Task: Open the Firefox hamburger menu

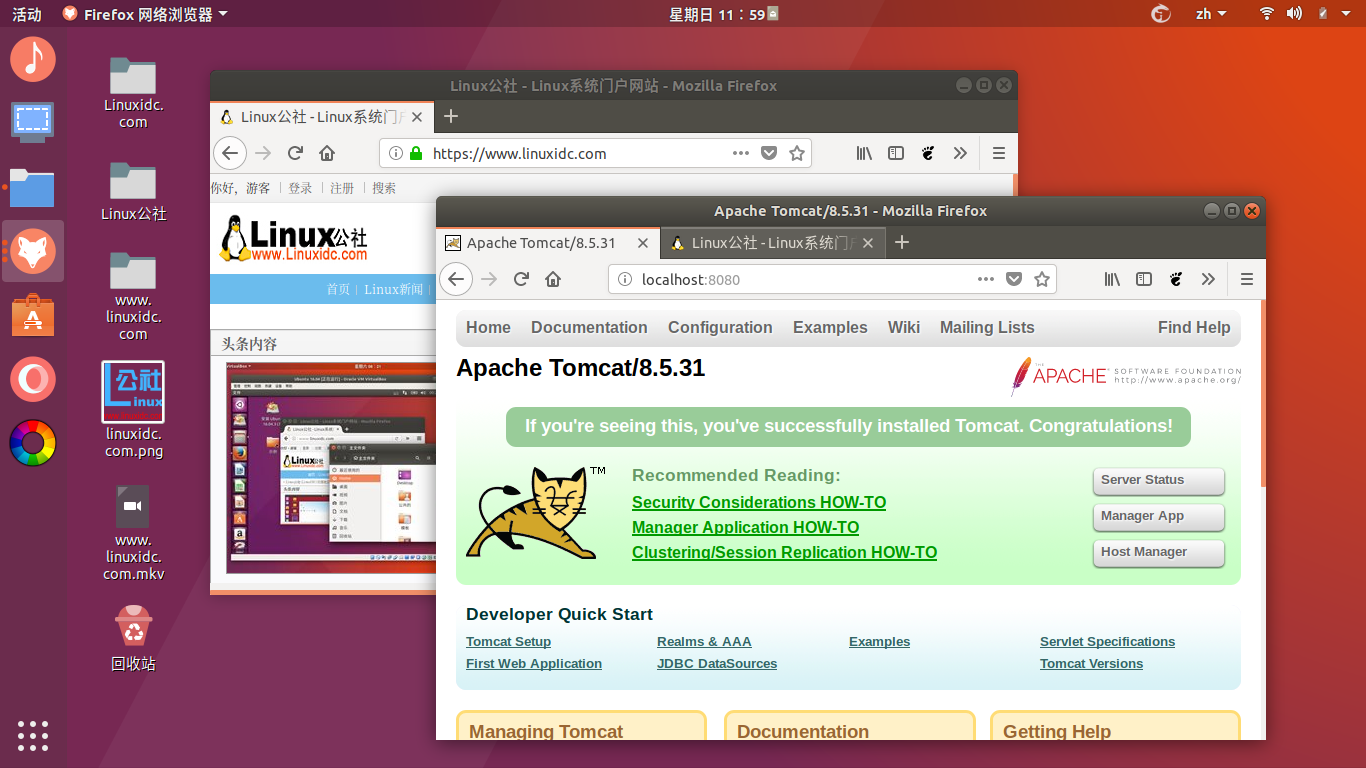Action: [x=1246, y=279]
